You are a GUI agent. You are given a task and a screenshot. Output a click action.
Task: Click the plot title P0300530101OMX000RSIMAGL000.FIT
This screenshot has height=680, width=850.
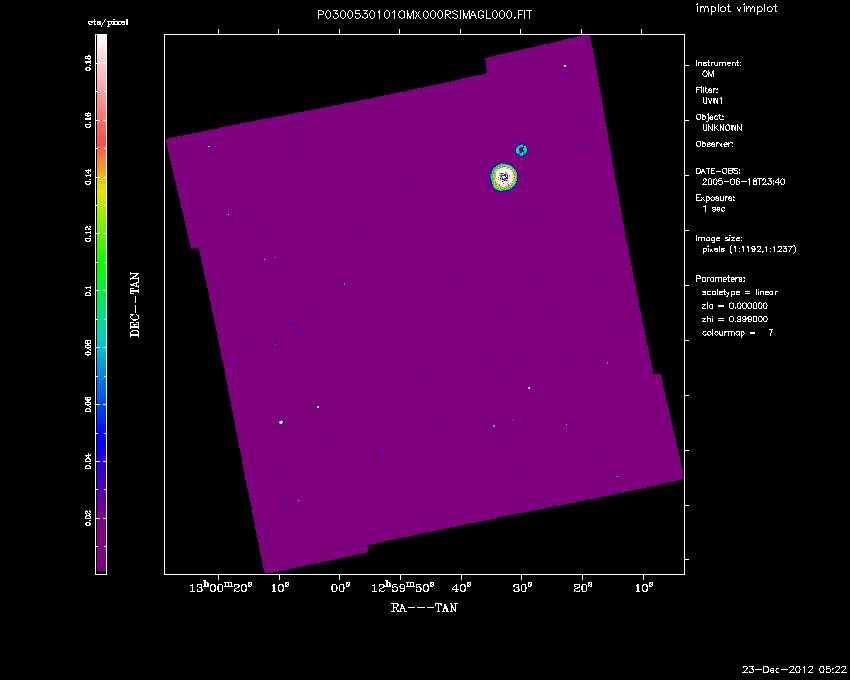(424, 15)
